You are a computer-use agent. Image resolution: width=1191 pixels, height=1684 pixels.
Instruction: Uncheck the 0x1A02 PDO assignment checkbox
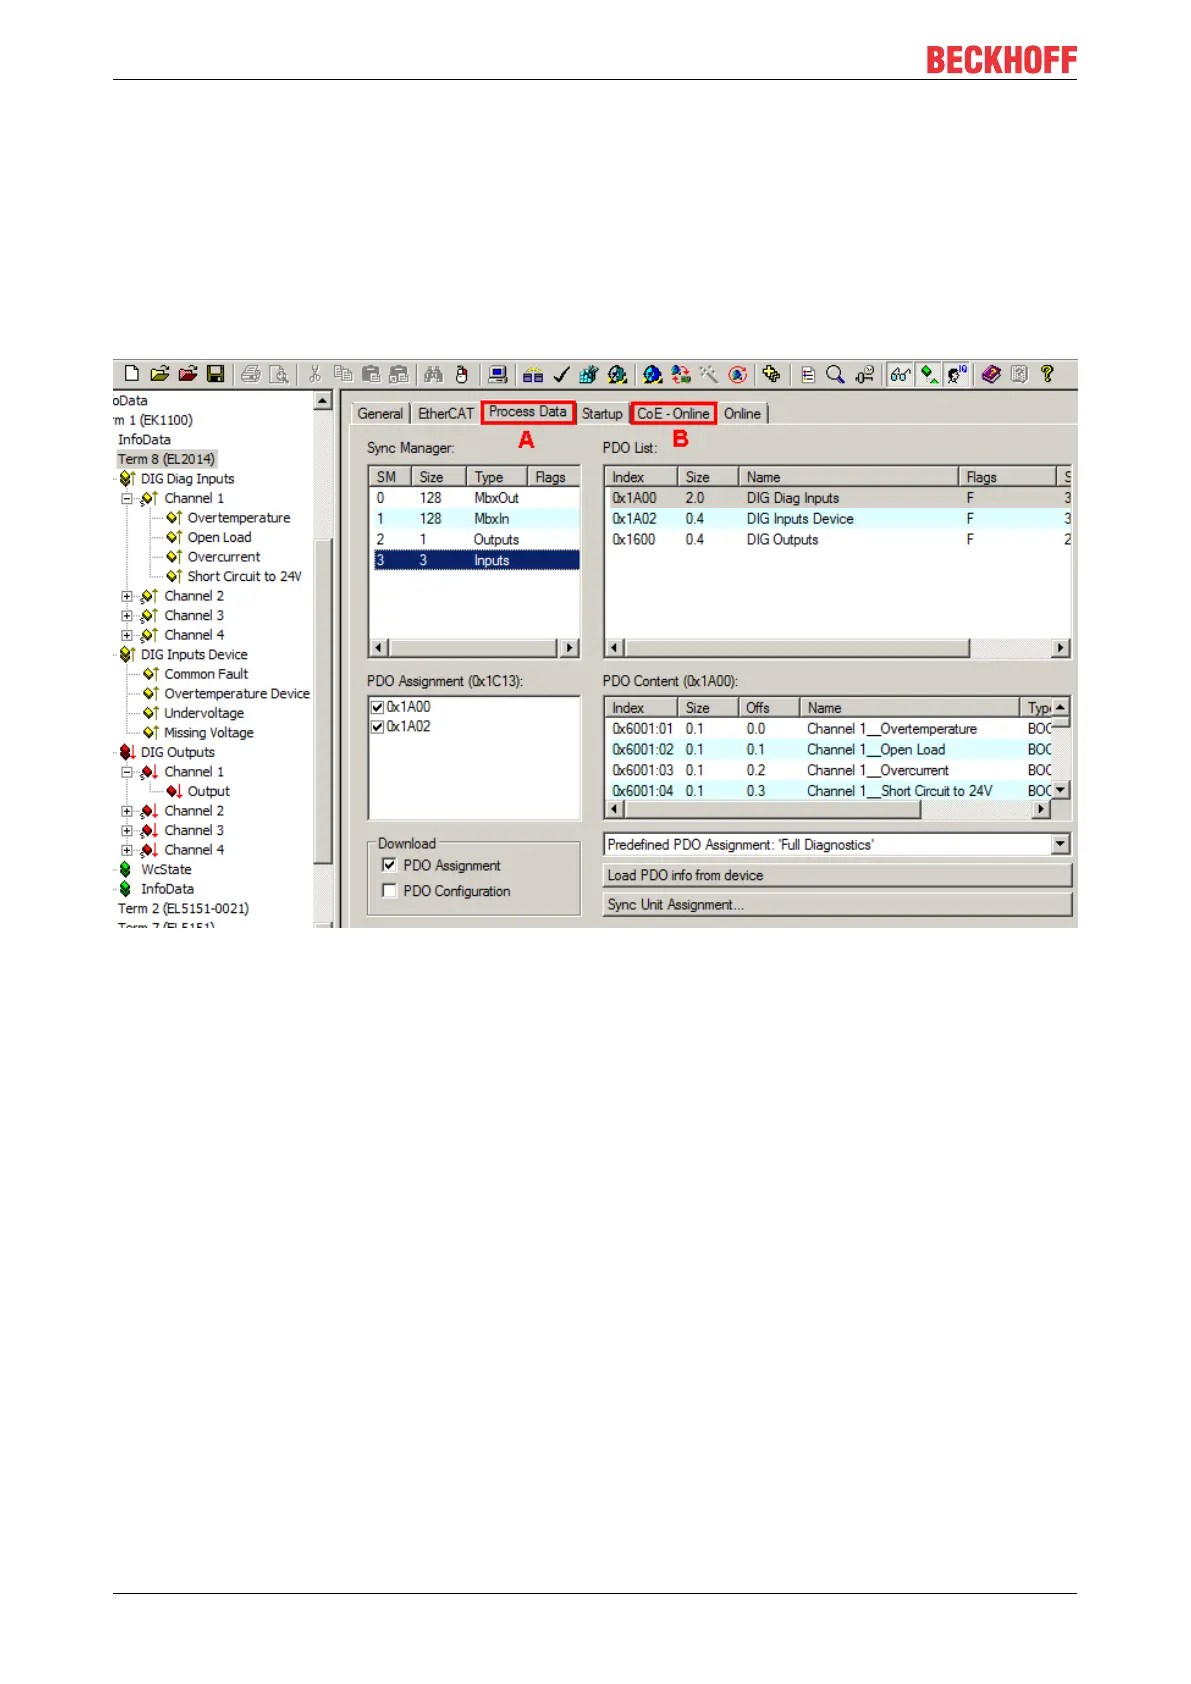coord(378,727)
